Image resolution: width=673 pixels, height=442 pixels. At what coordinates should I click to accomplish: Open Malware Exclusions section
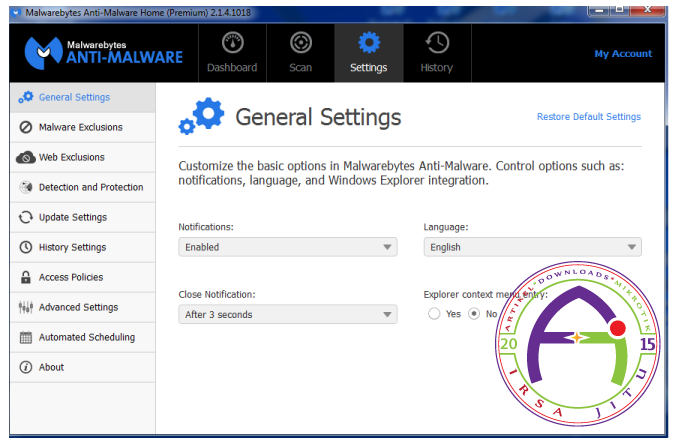tap(82, 128)
